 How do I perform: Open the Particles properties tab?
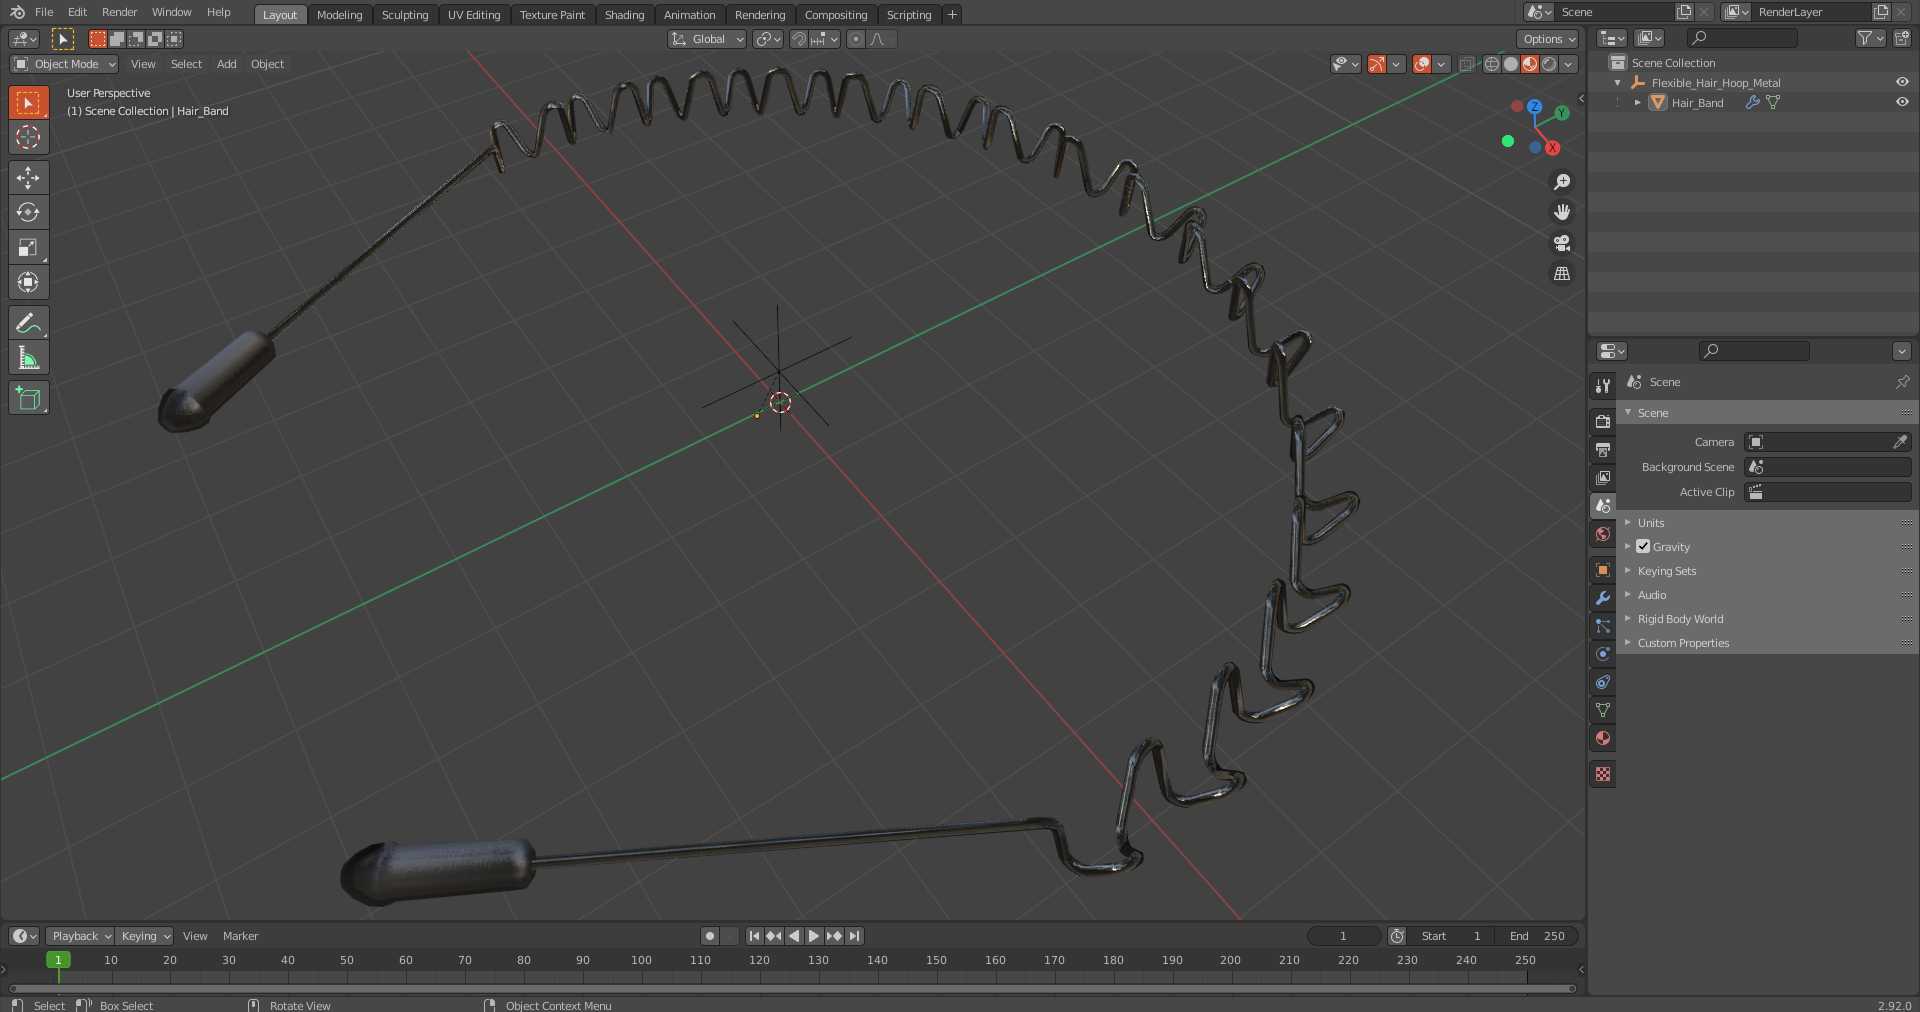1603,626
